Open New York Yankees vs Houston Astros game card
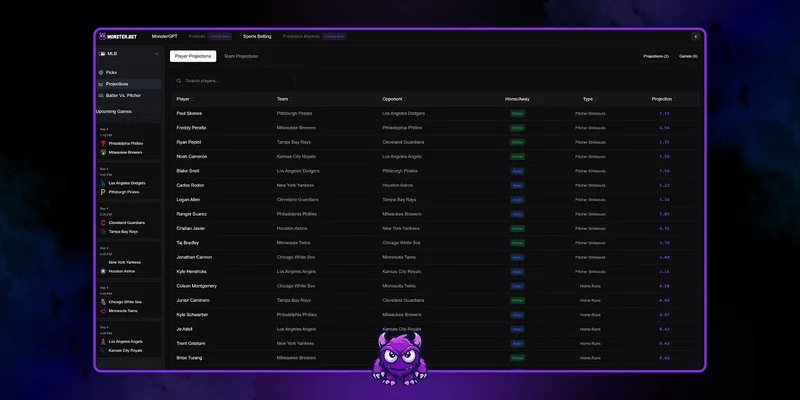 (129, 260)
